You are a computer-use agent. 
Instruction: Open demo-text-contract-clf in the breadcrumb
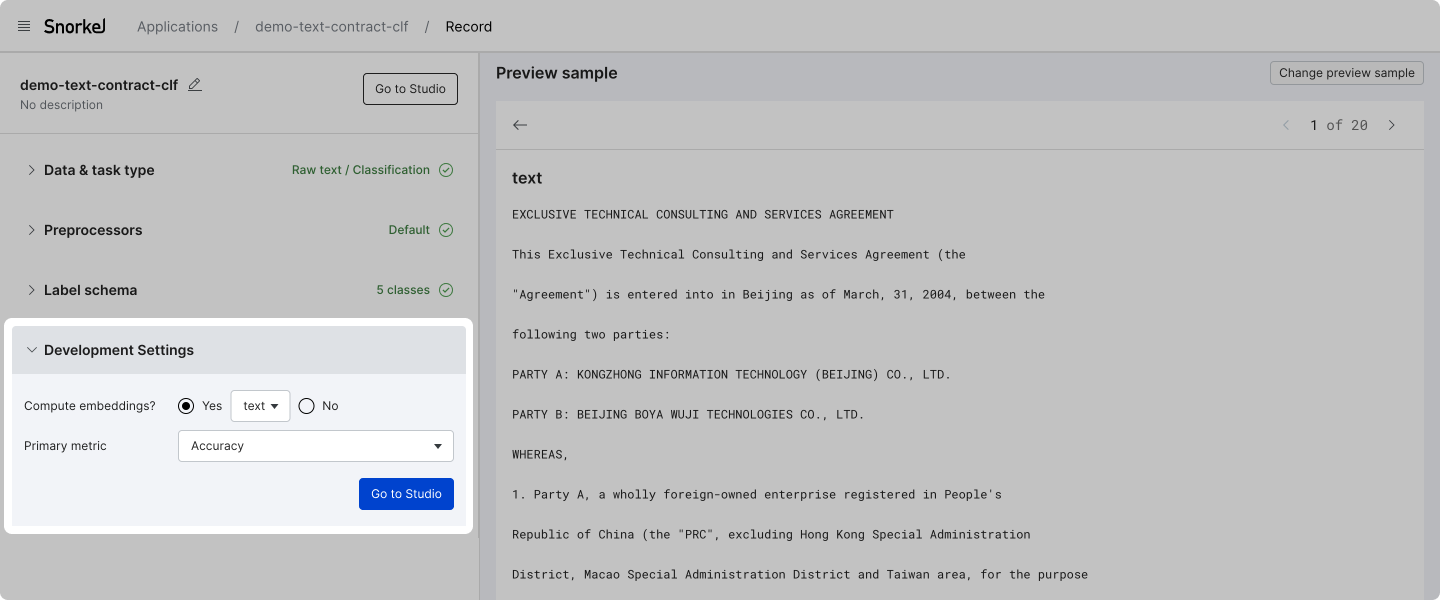(332, 27)
